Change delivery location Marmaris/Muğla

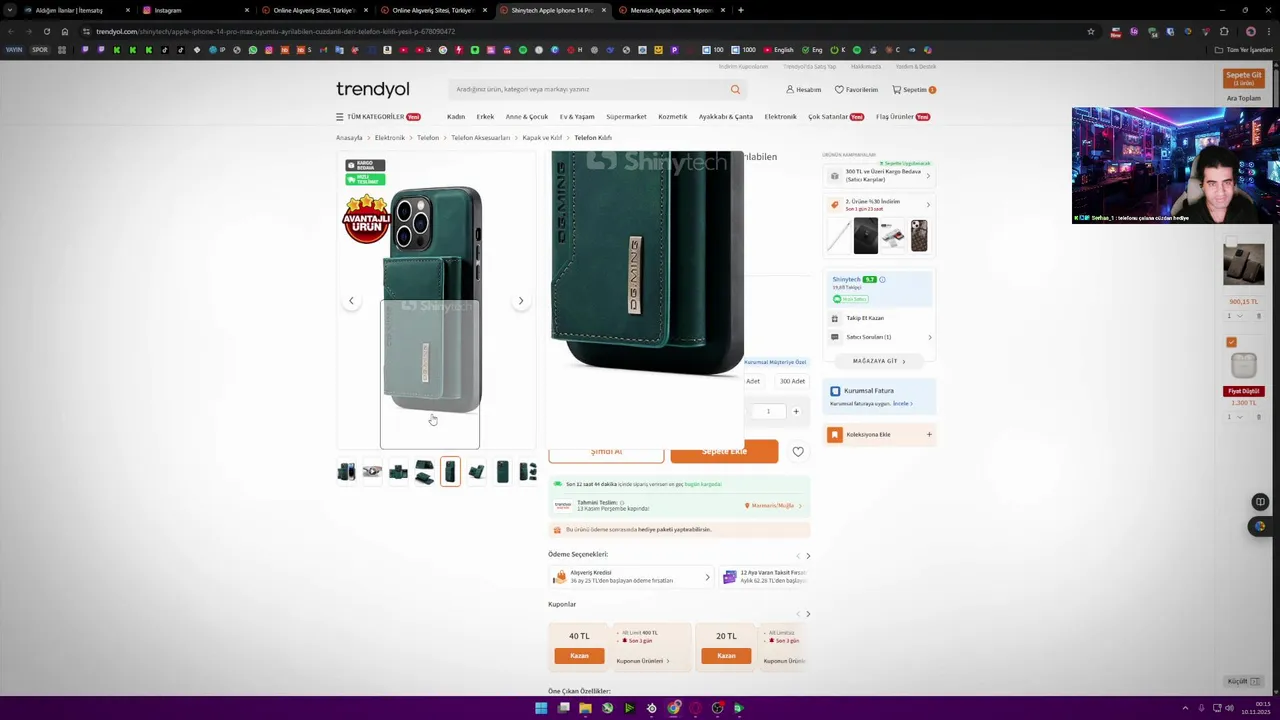click(x=773, y=506)
